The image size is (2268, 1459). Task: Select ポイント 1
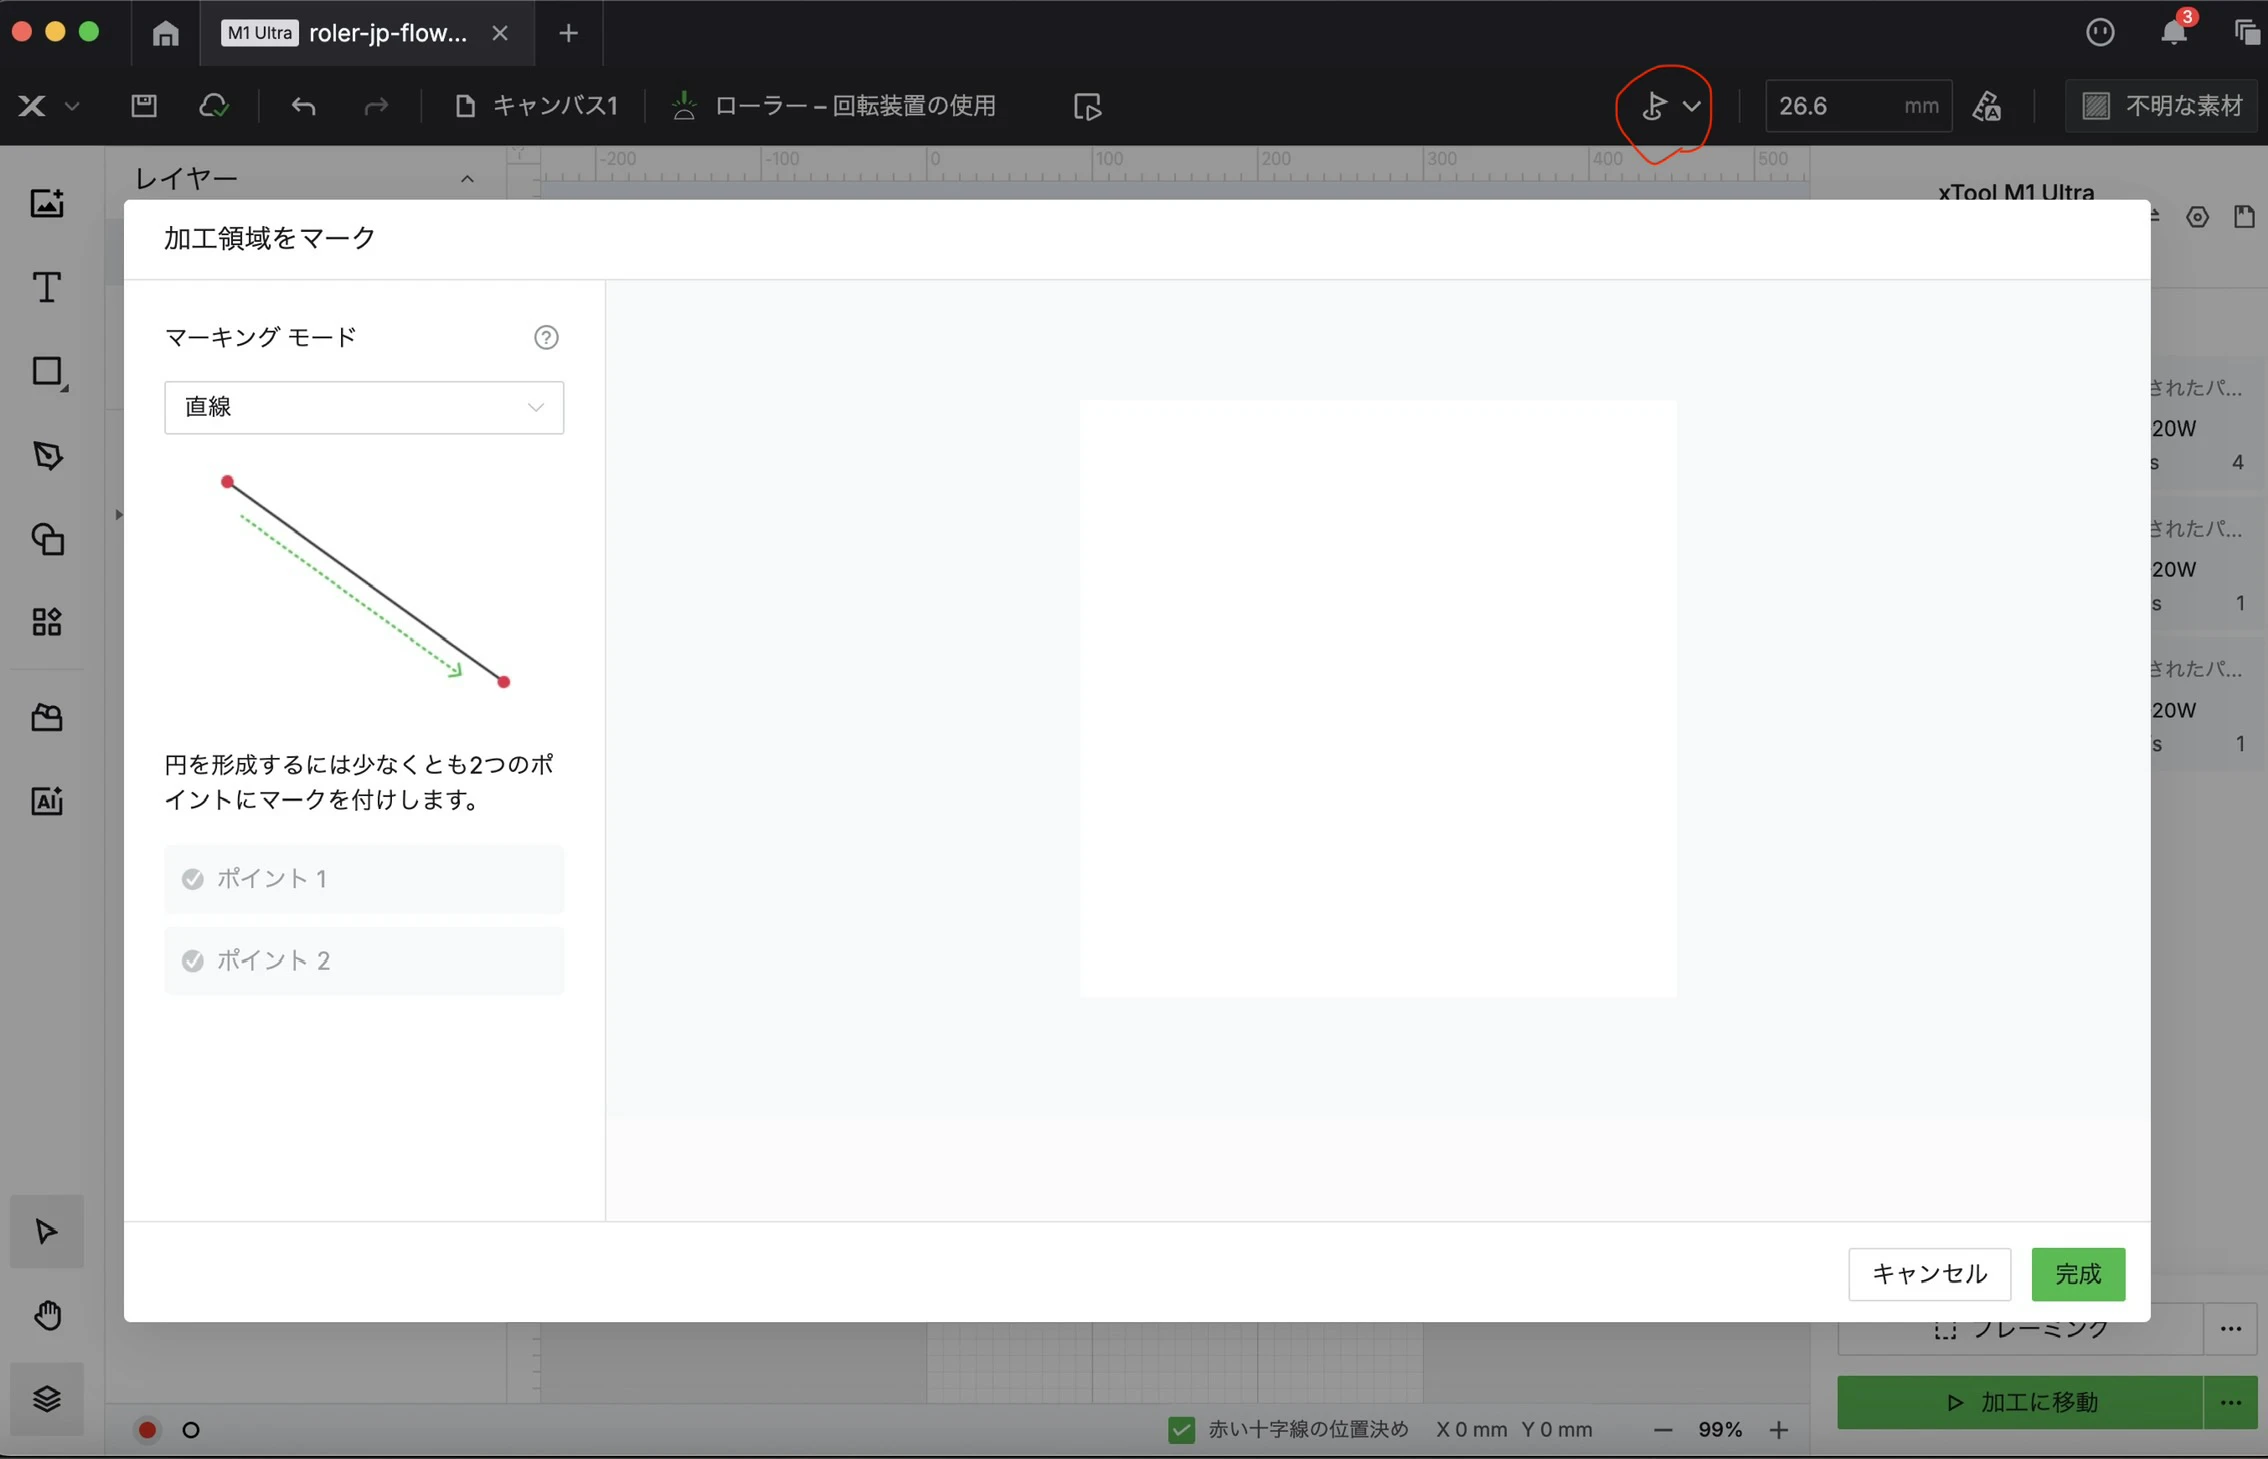pyautogui.click(x=364, y=879)
